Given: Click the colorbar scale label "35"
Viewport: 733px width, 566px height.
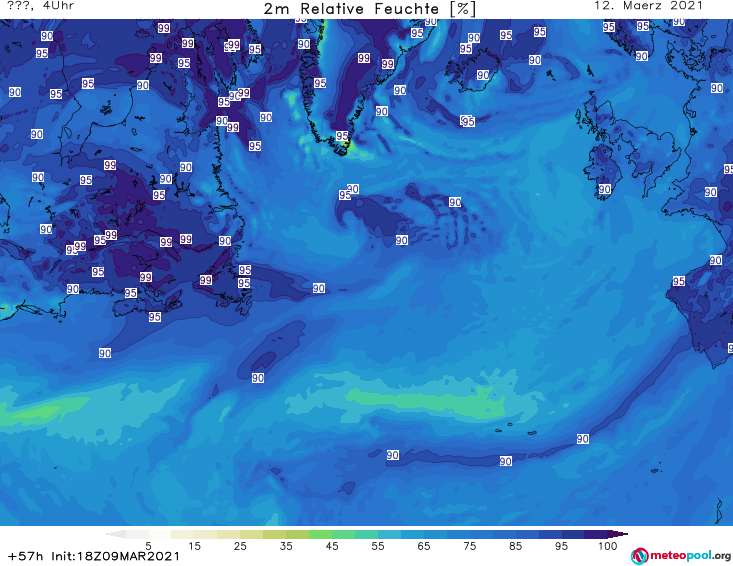Looking at the screenshot, I should pos(286,546).
